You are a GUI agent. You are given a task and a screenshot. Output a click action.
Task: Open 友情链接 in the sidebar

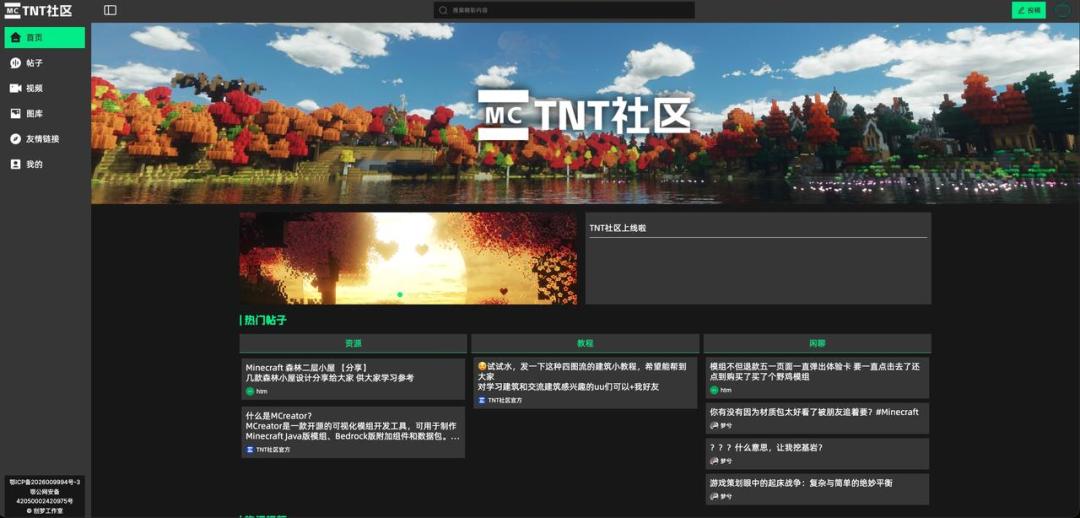pyautogui.click(x=45, y=139)
